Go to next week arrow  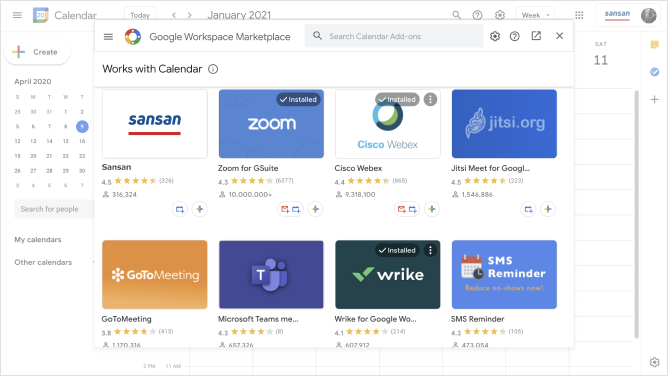point(190,15)
